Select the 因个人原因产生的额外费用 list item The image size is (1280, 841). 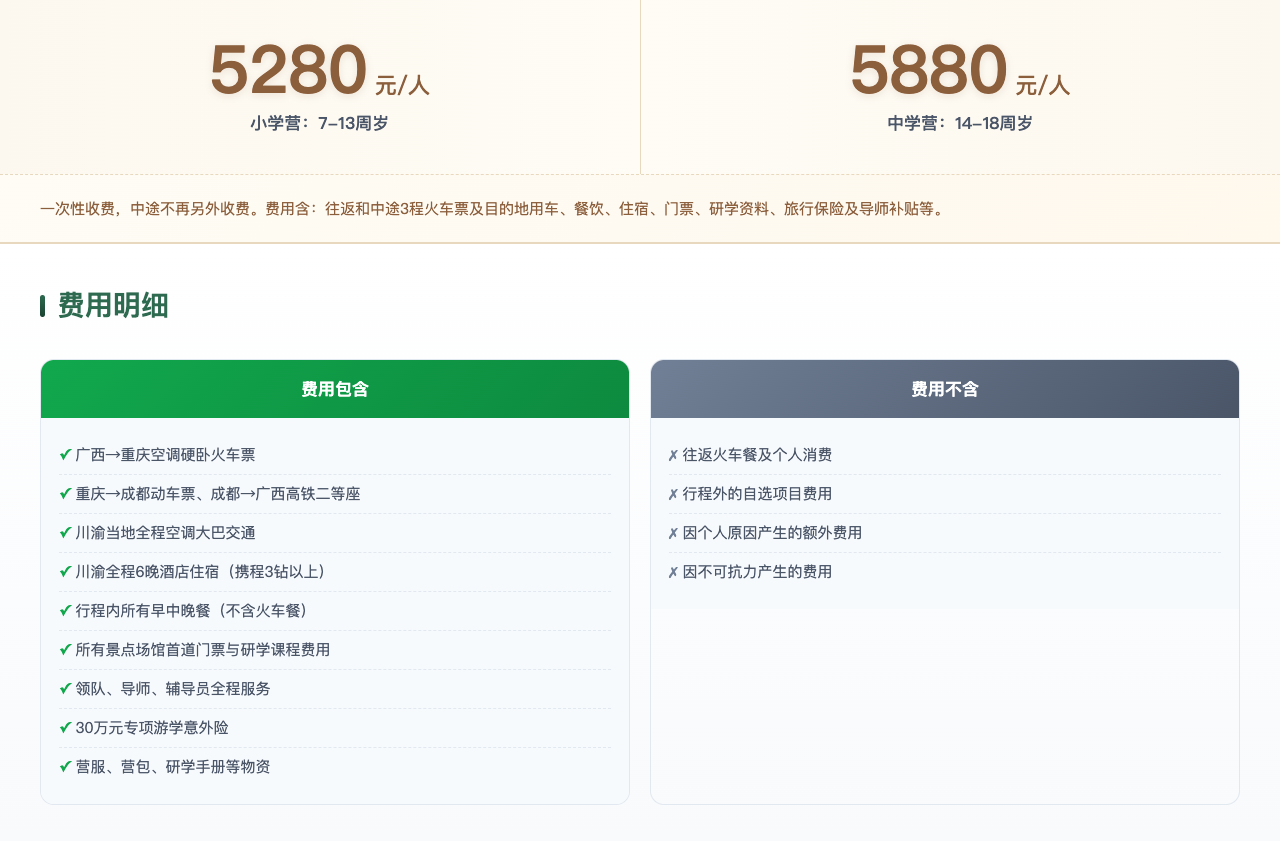[x=770, y=532]
